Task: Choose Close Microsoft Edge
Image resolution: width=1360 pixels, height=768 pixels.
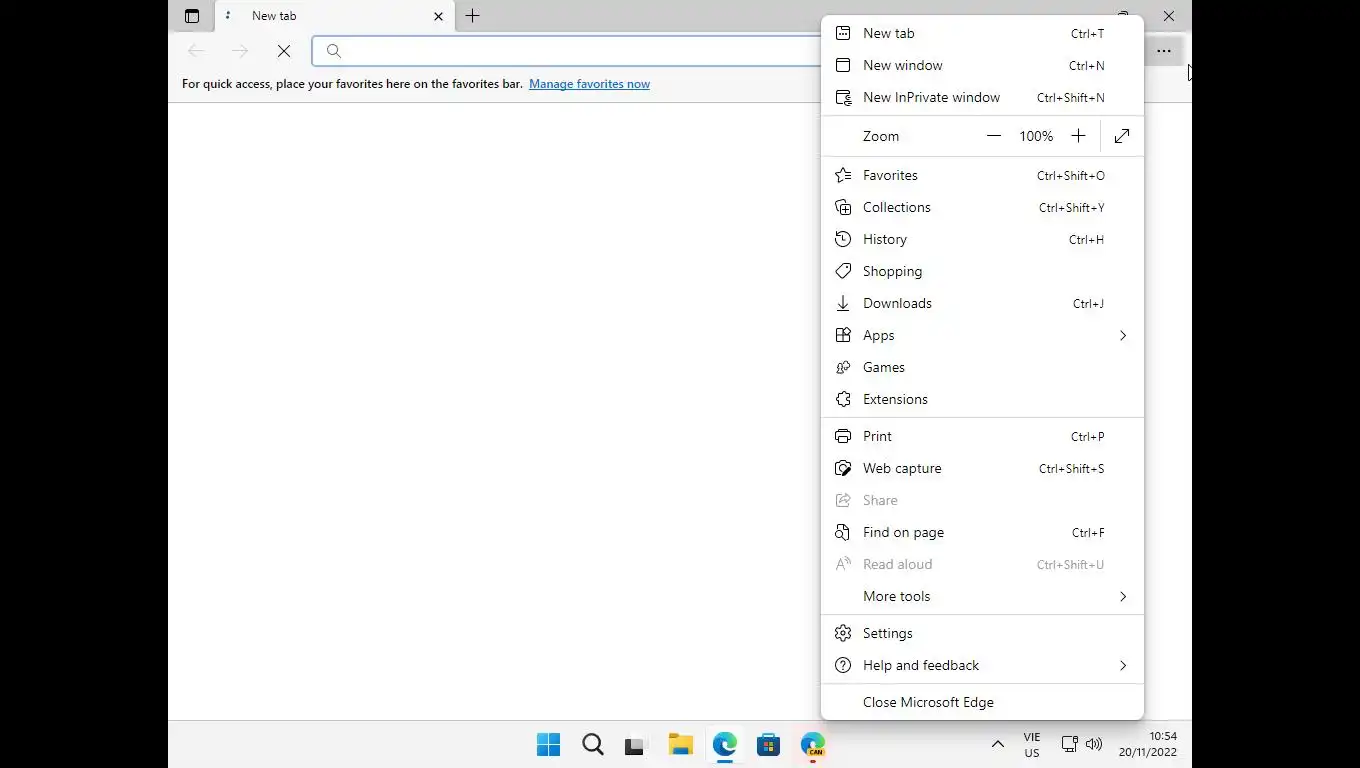Action: click(x=982, y=702)
